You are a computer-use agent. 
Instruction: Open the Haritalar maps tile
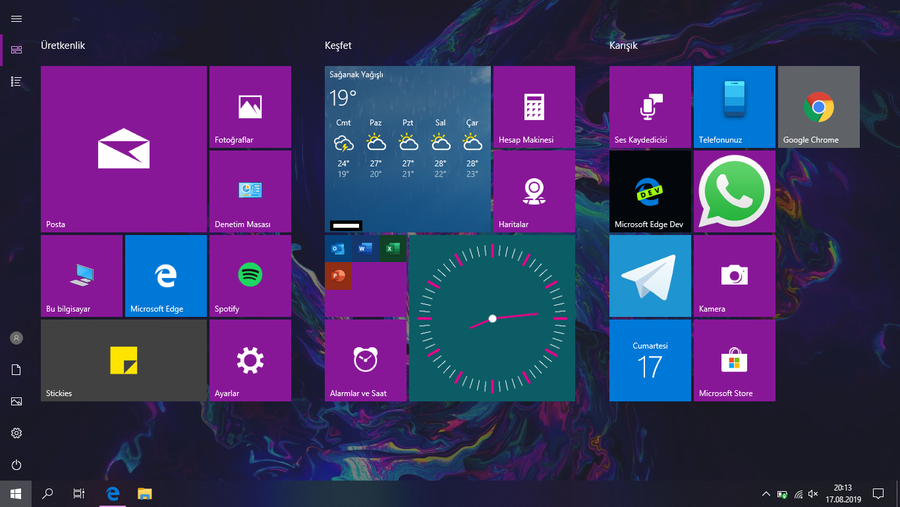pos(534,191)
